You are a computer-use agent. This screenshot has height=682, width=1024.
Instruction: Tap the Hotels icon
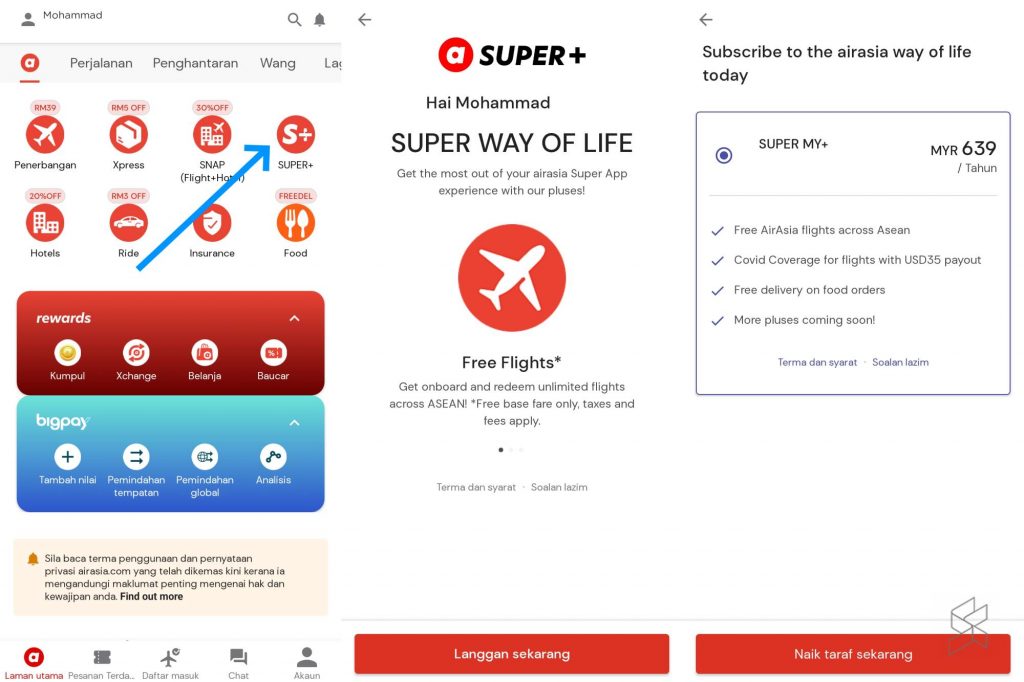tap(45, 223)
